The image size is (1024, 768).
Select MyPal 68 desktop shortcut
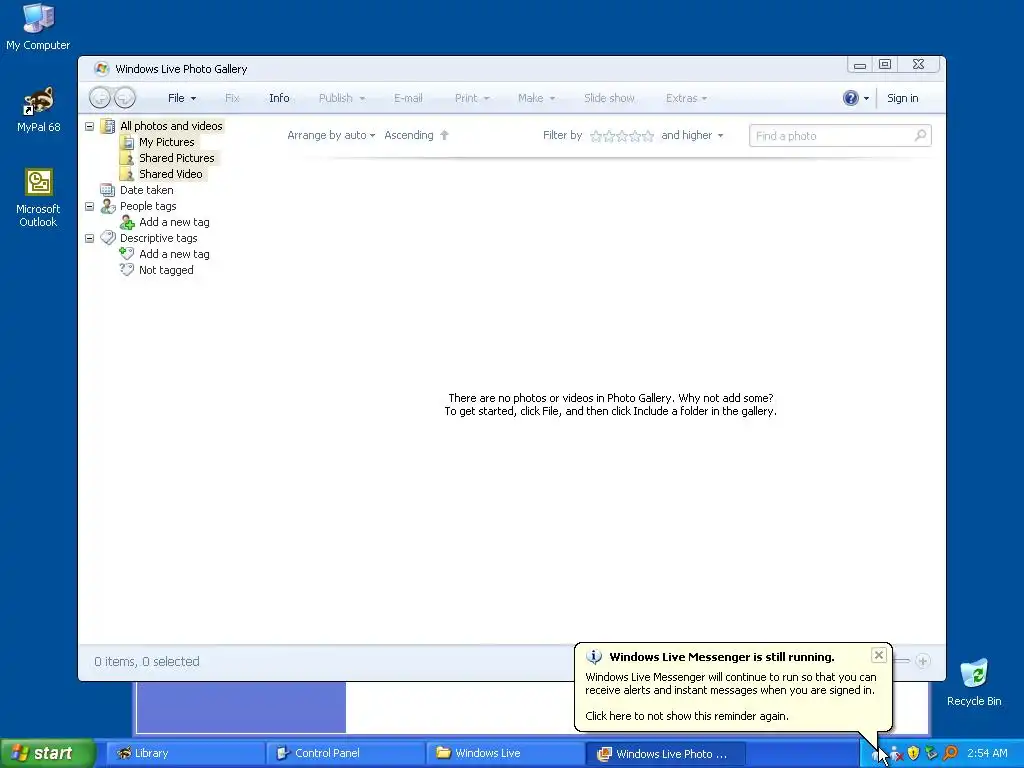tap(38, 110)
